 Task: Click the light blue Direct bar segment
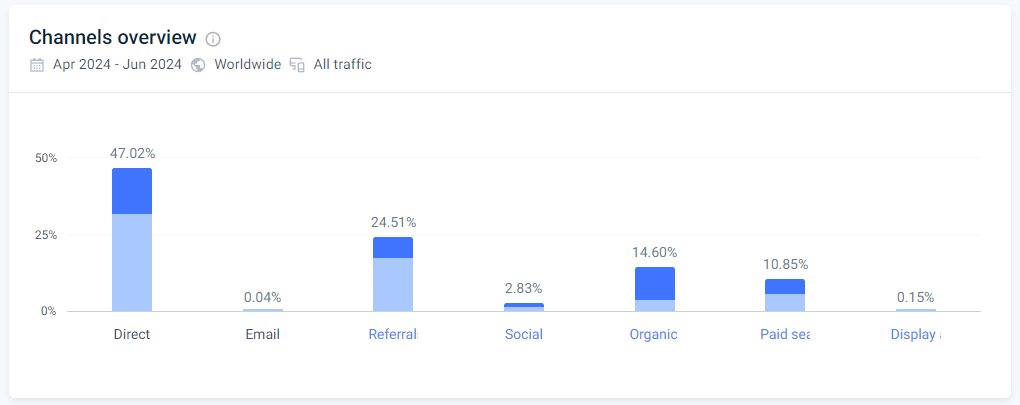coord(132,262)
